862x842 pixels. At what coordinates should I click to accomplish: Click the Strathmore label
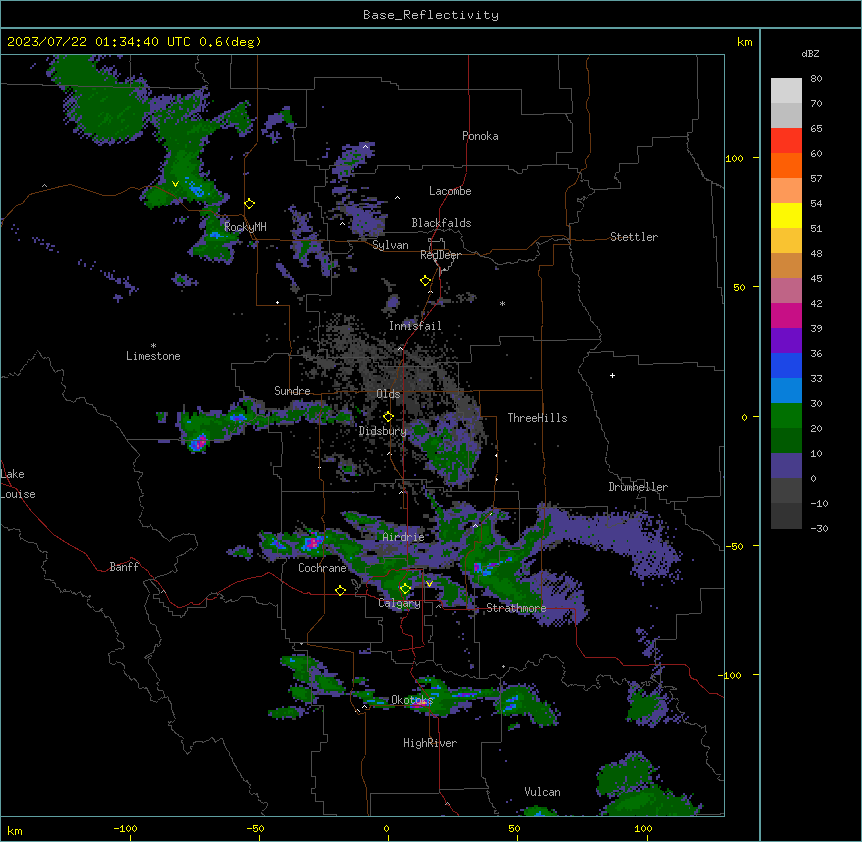516,608
